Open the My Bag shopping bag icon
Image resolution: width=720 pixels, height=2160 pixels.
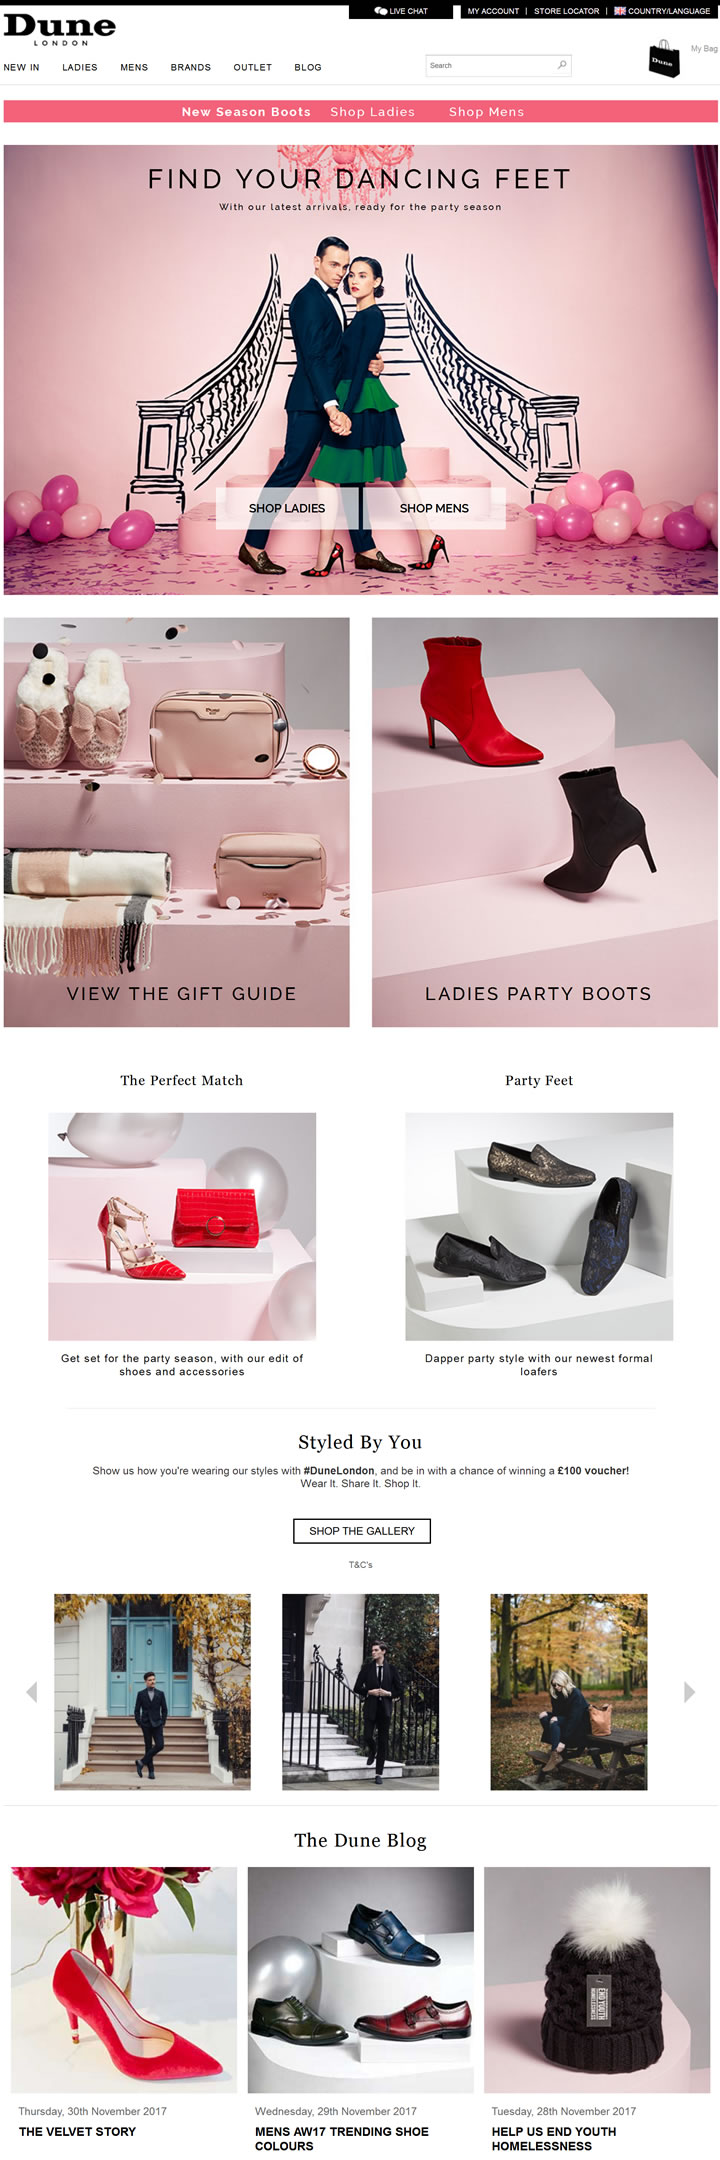point(664,59)
